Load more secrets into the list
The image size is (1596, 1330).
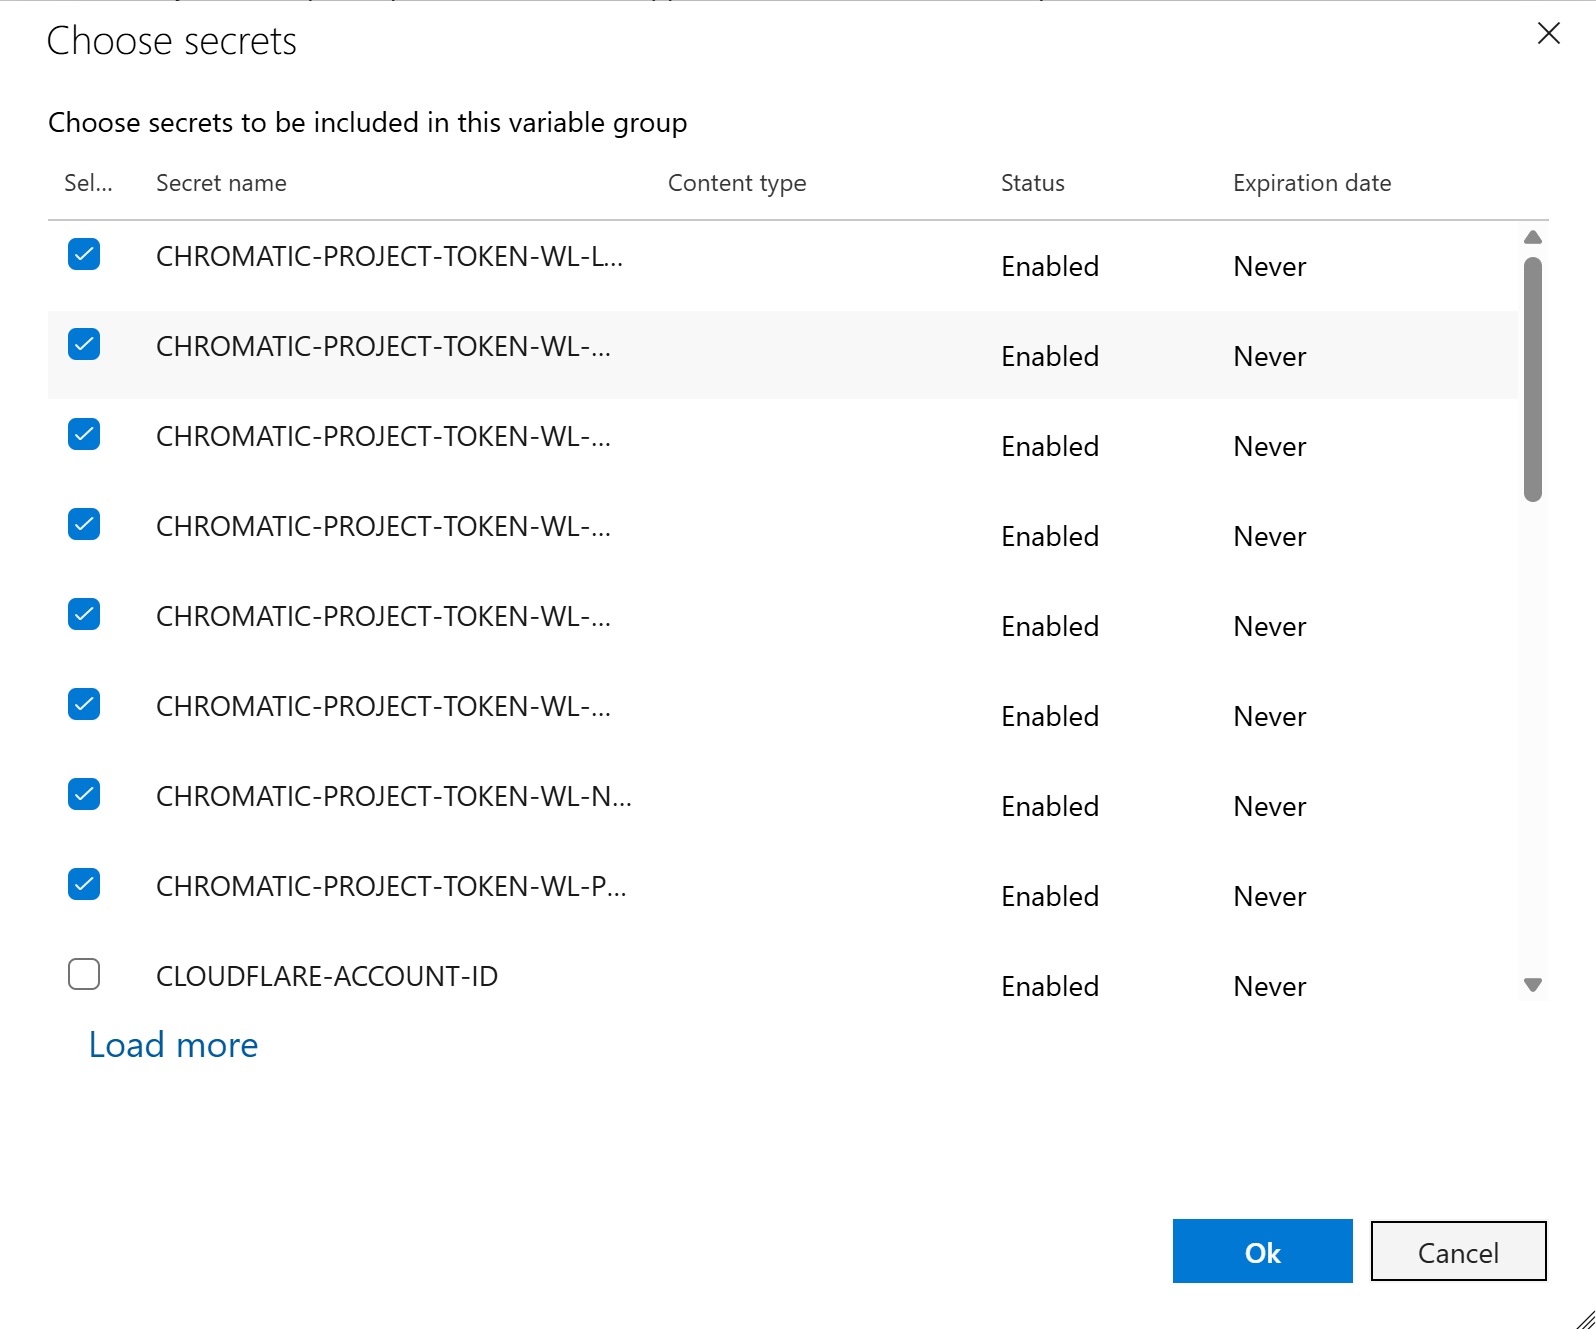pyautogui.click(x=173, y=1045)
